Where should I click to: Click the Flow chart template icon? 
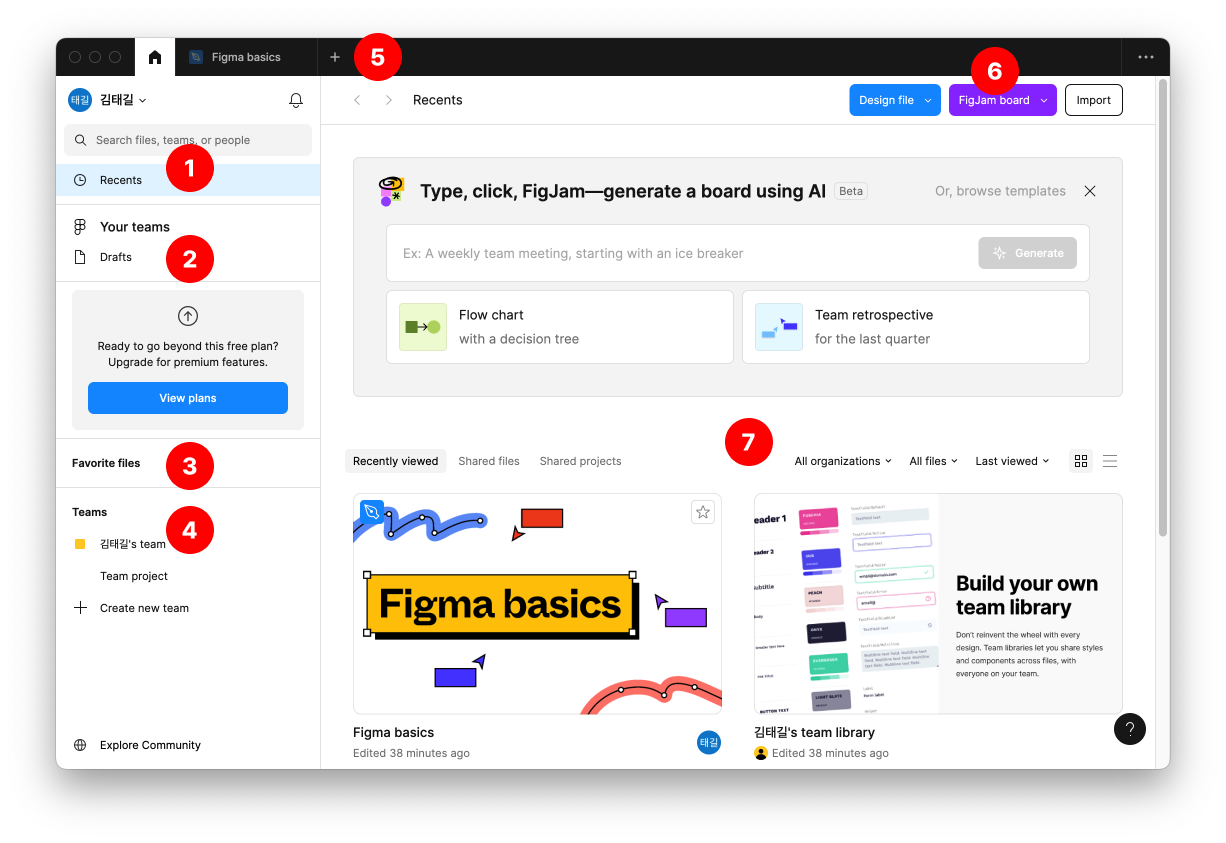(x=423, y=327)
